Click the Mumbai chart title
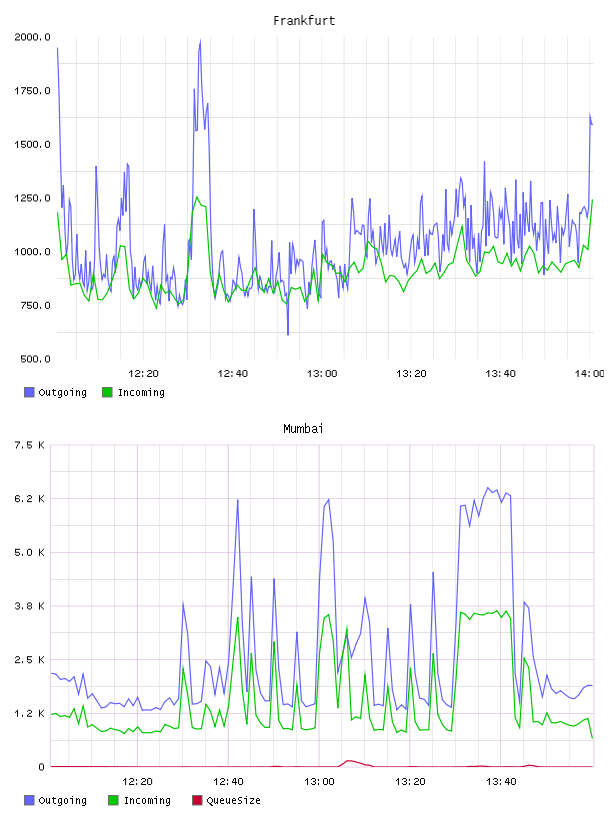This screenshot has width=608, height=816. point(303,429)
